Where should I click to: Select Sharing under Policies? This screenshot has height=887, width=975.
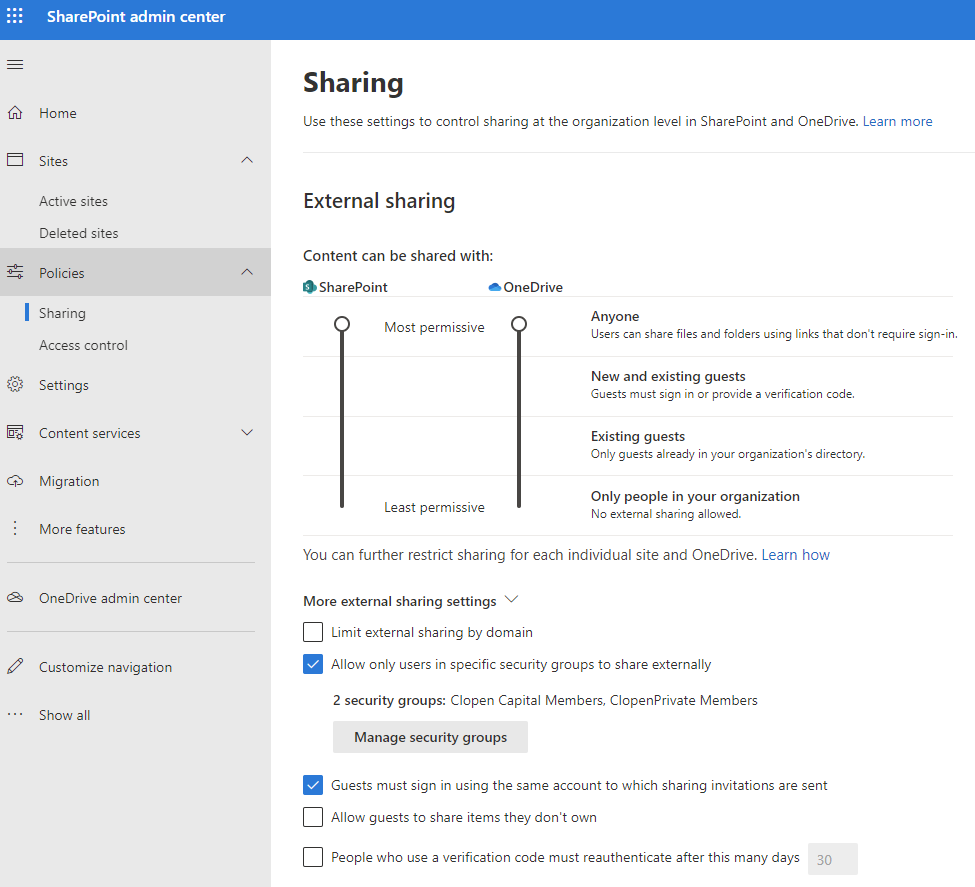(x=62, y=313)
